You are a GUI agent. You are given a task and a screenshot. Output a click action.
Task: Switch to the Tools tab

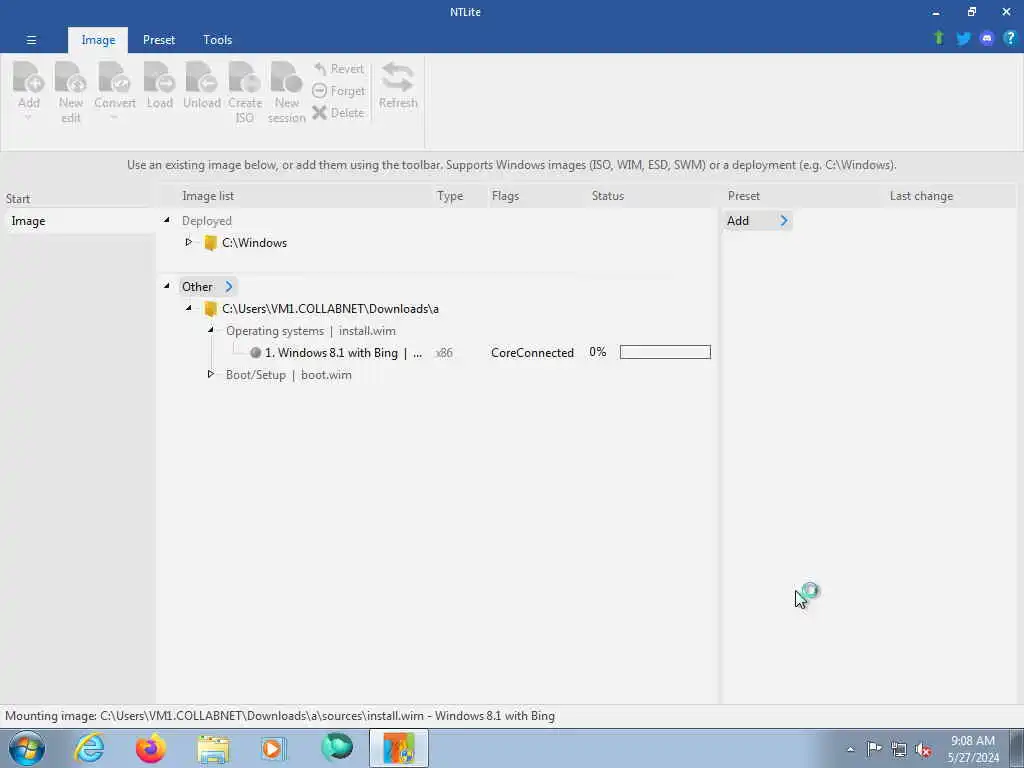pyautogui.click(x=217, y=40)
